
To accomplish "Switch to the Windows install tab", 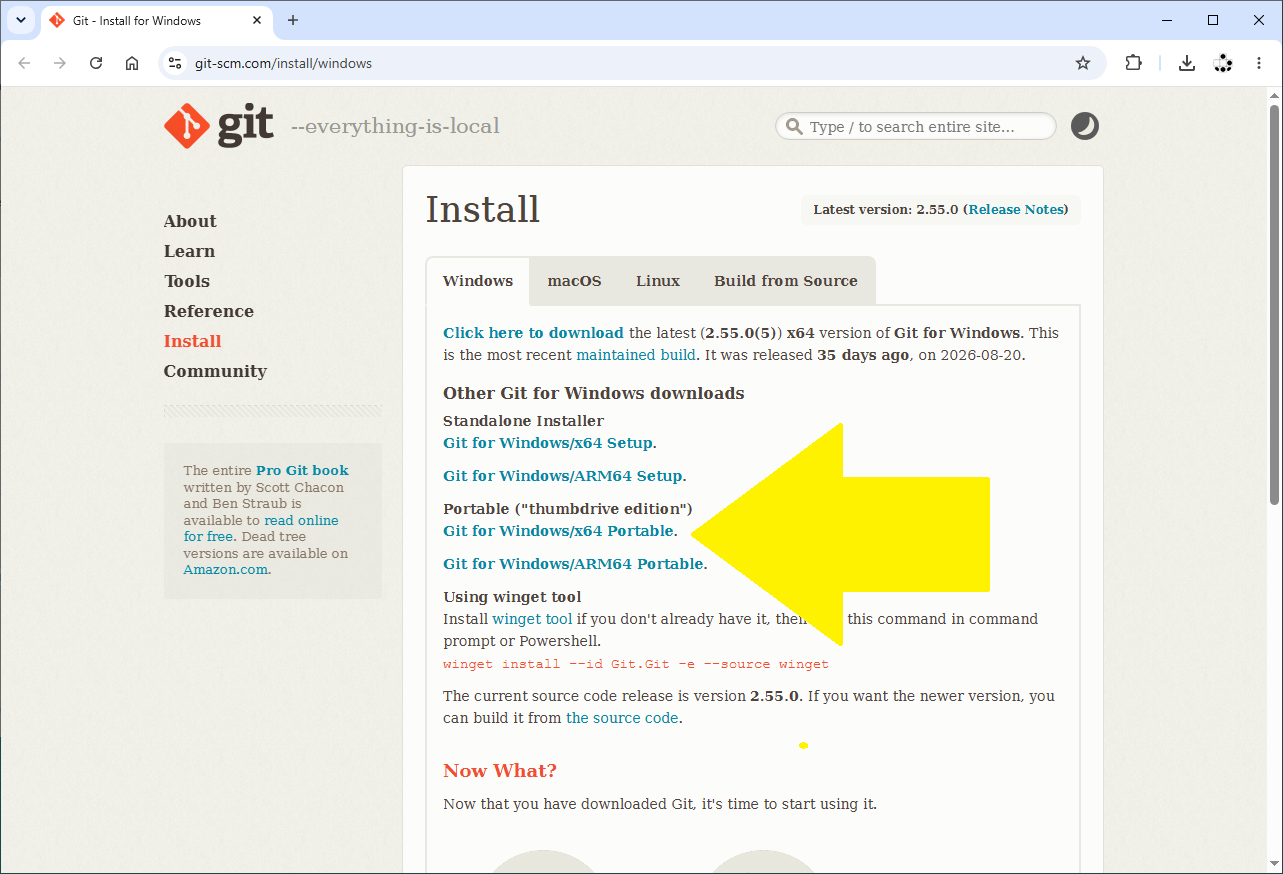I will point(478,281).
